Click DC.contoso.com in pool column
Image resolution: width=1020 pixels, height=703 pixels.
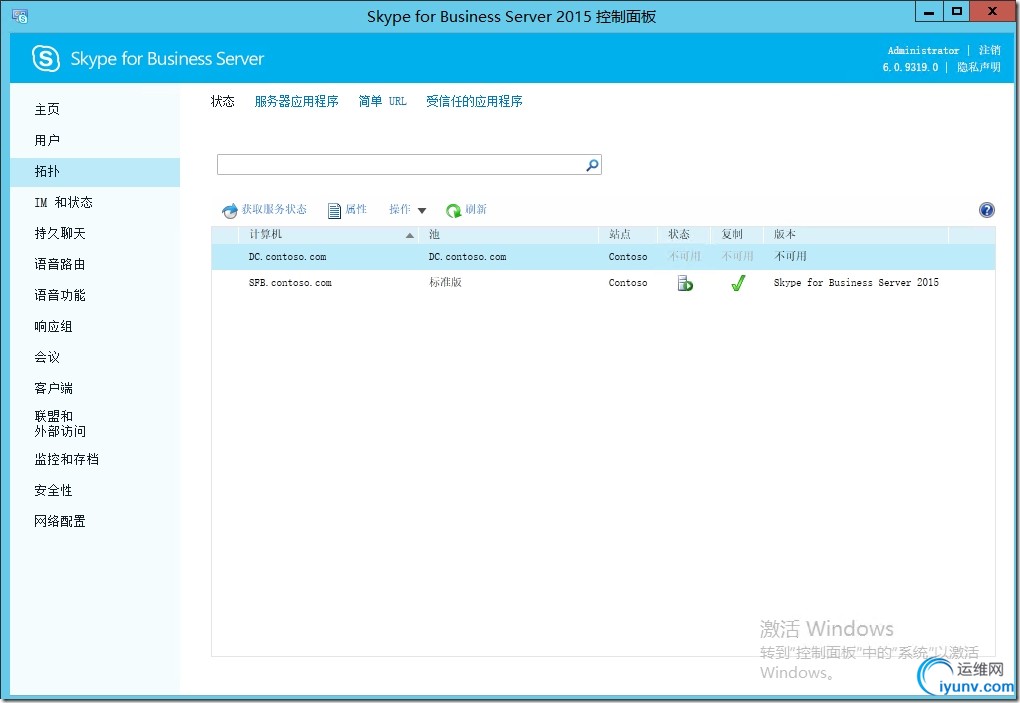click(x=467, y=257)
